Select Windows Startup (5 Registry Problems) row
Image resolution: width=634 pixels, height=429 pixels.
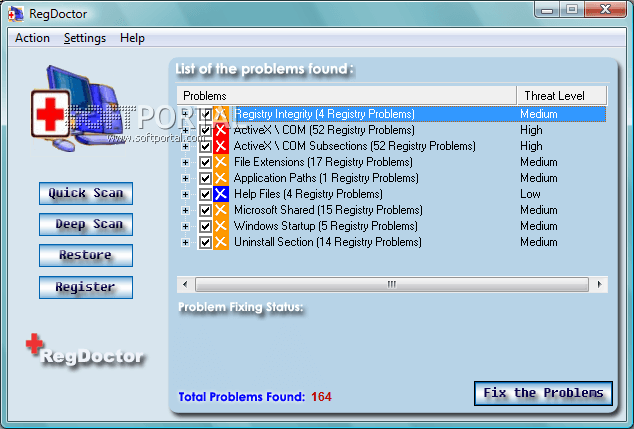coord(325,226)
